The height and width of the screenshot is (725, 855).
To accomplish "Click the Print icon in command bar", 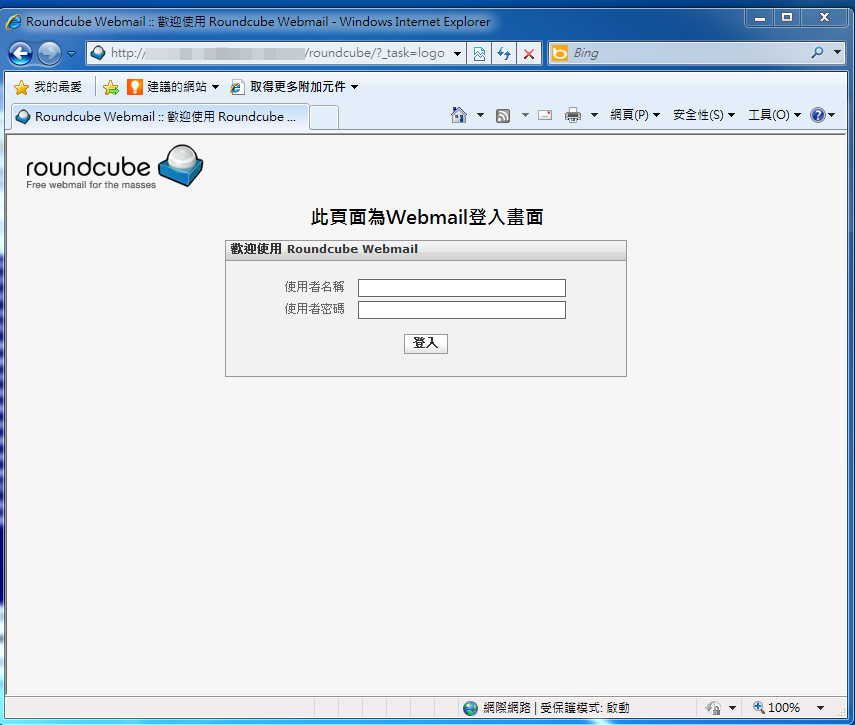I will [x=572, y=115].
